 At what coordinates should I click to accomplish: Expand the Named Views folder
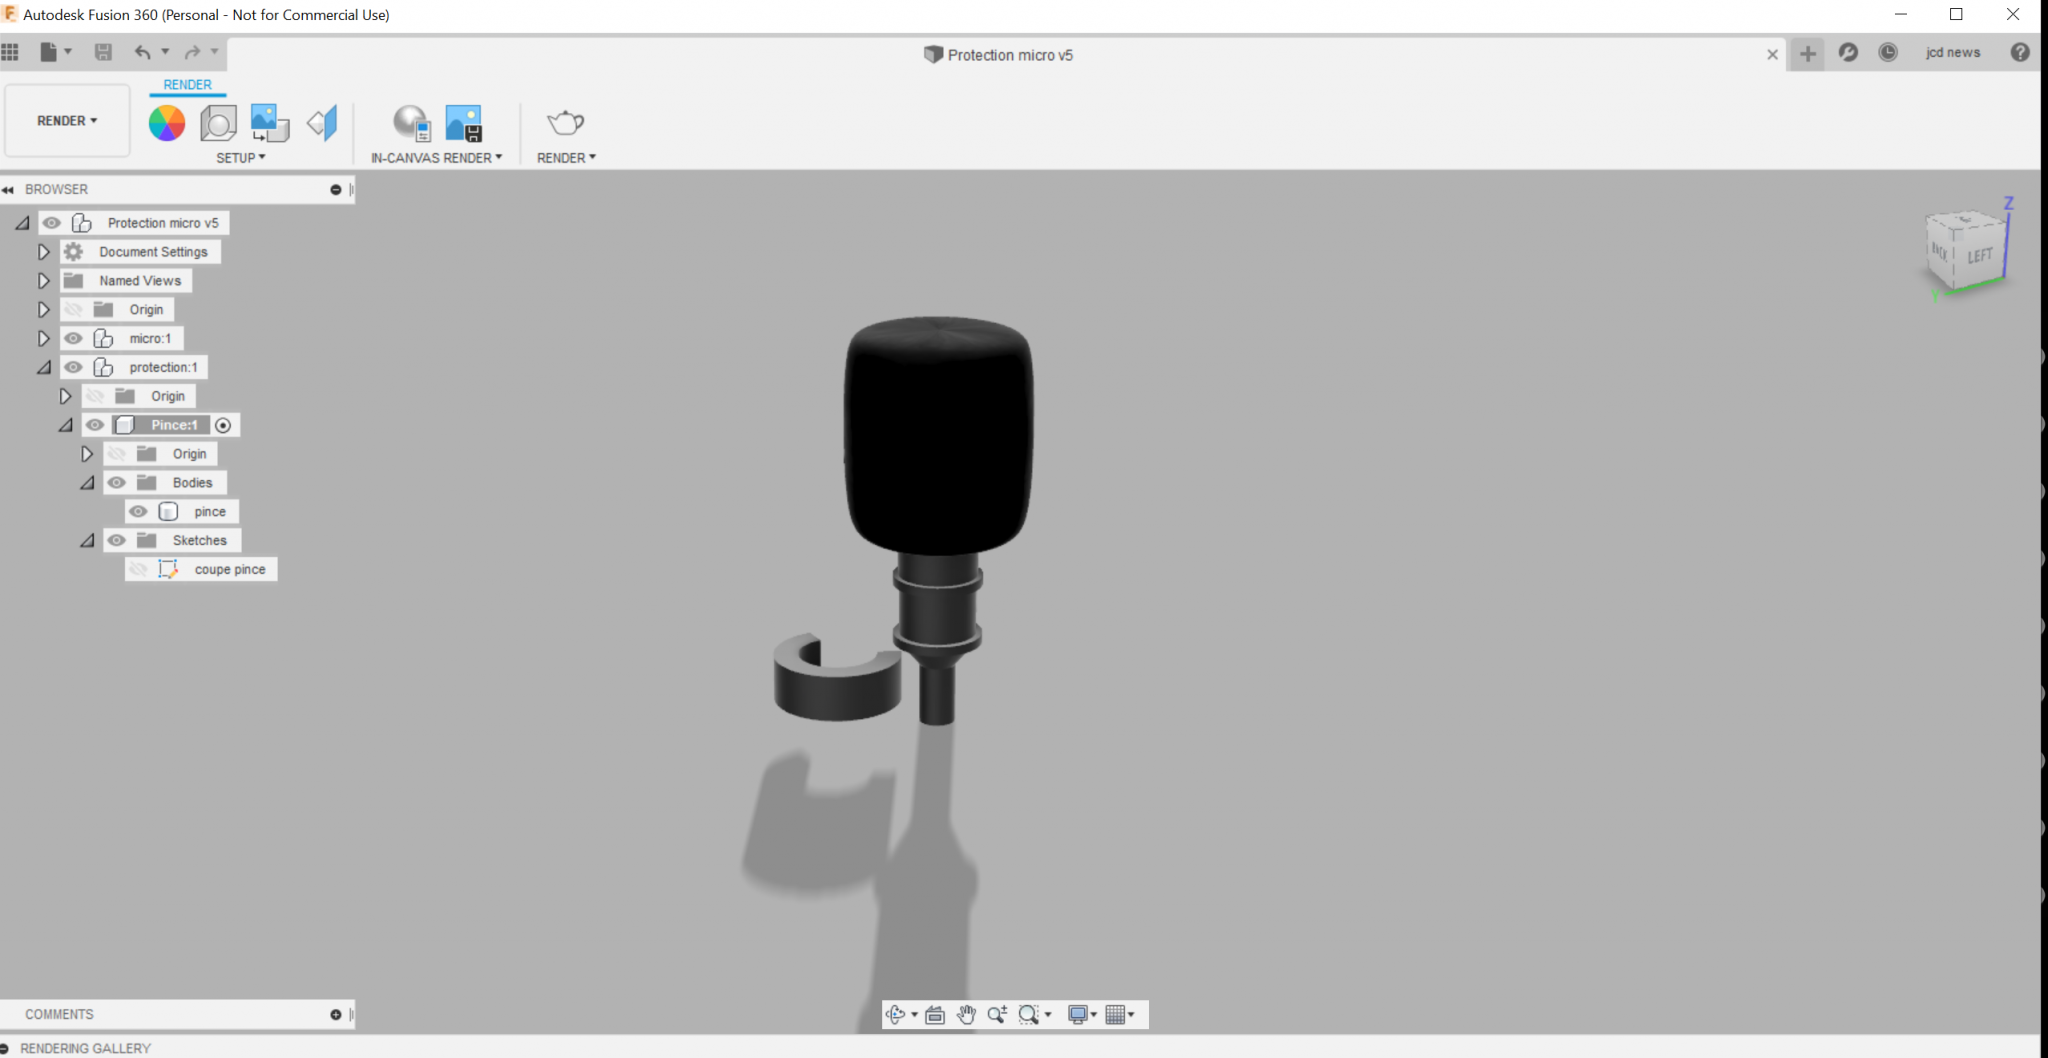click(x=43, y=281)
